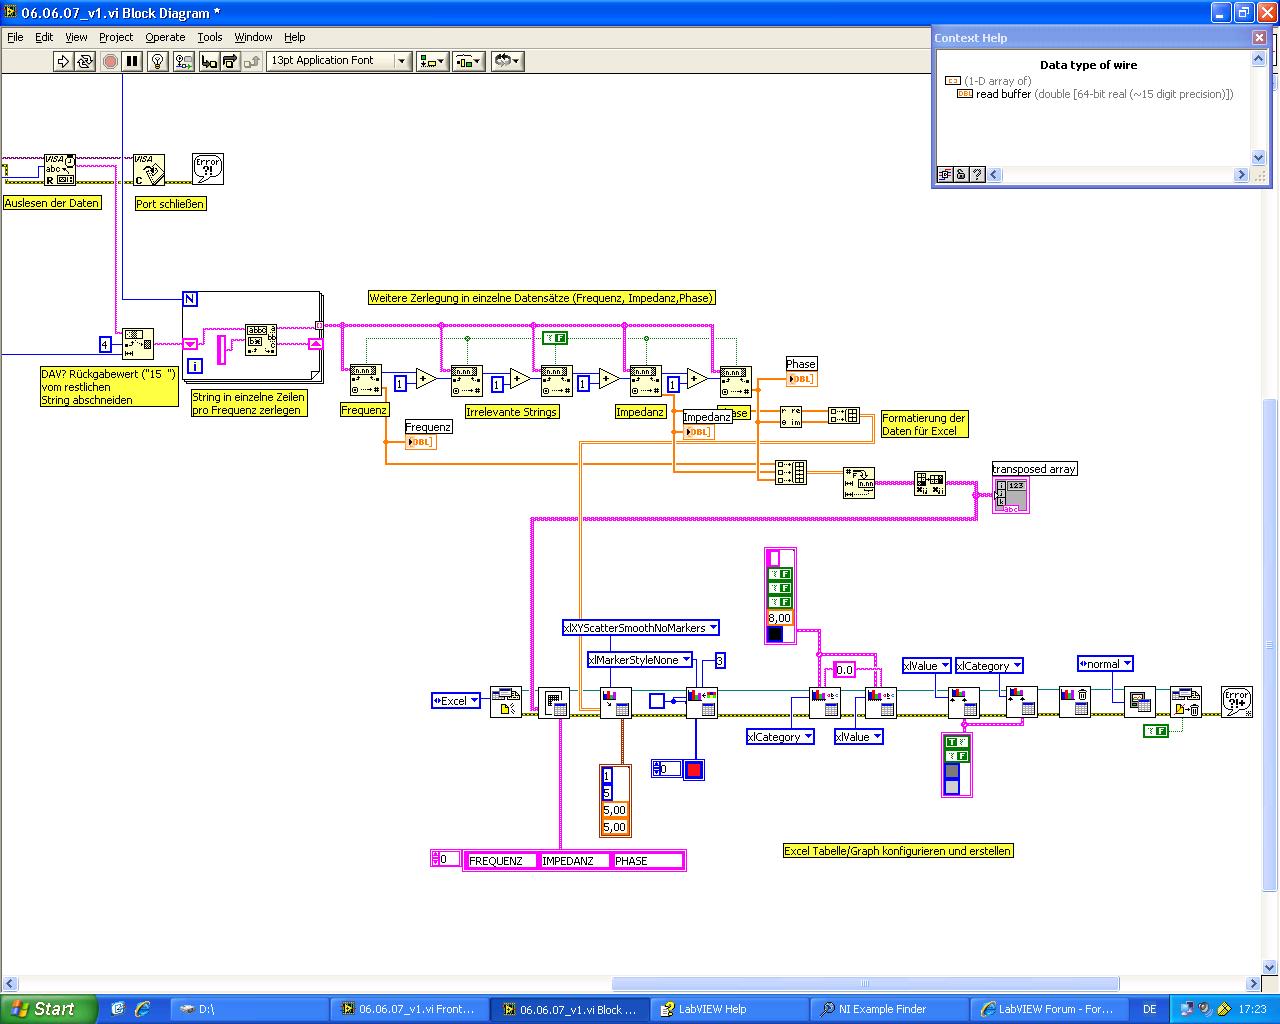Viewport: 1280px width, 1024px height.
Task: Click the PHASE string array element
Action: (647, 861)
